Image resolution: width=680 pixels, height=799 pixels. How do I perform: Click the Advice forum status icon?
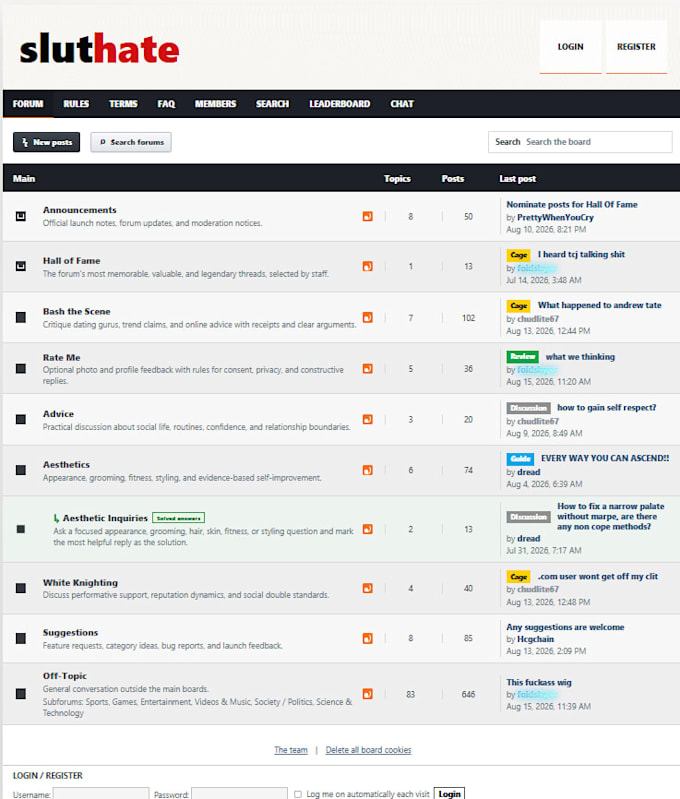pos(21,419)
